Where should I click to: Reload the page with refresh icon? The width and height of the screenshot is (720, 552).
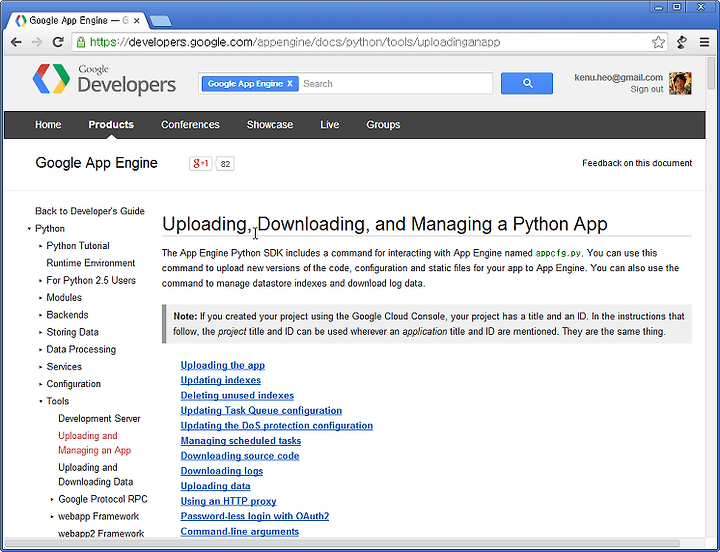[58, 42]
